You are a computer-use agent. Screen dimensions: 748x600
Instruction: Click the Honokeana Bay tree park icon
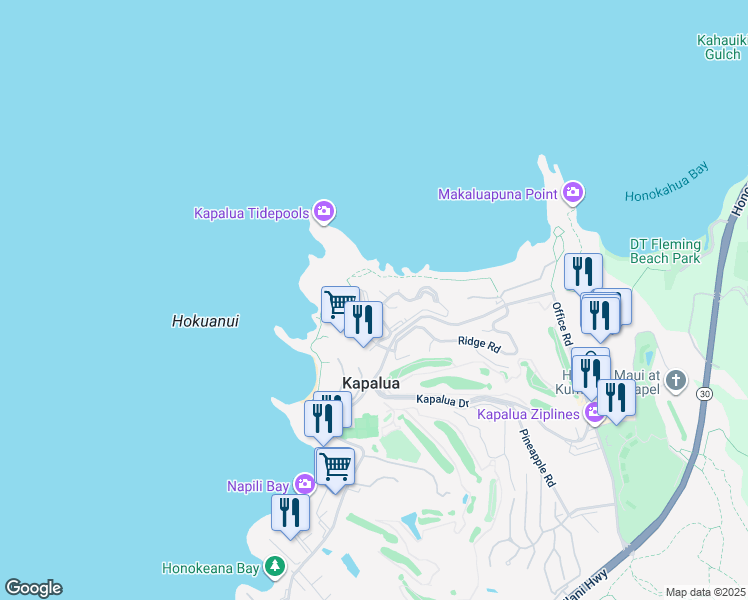click(275, 567)
